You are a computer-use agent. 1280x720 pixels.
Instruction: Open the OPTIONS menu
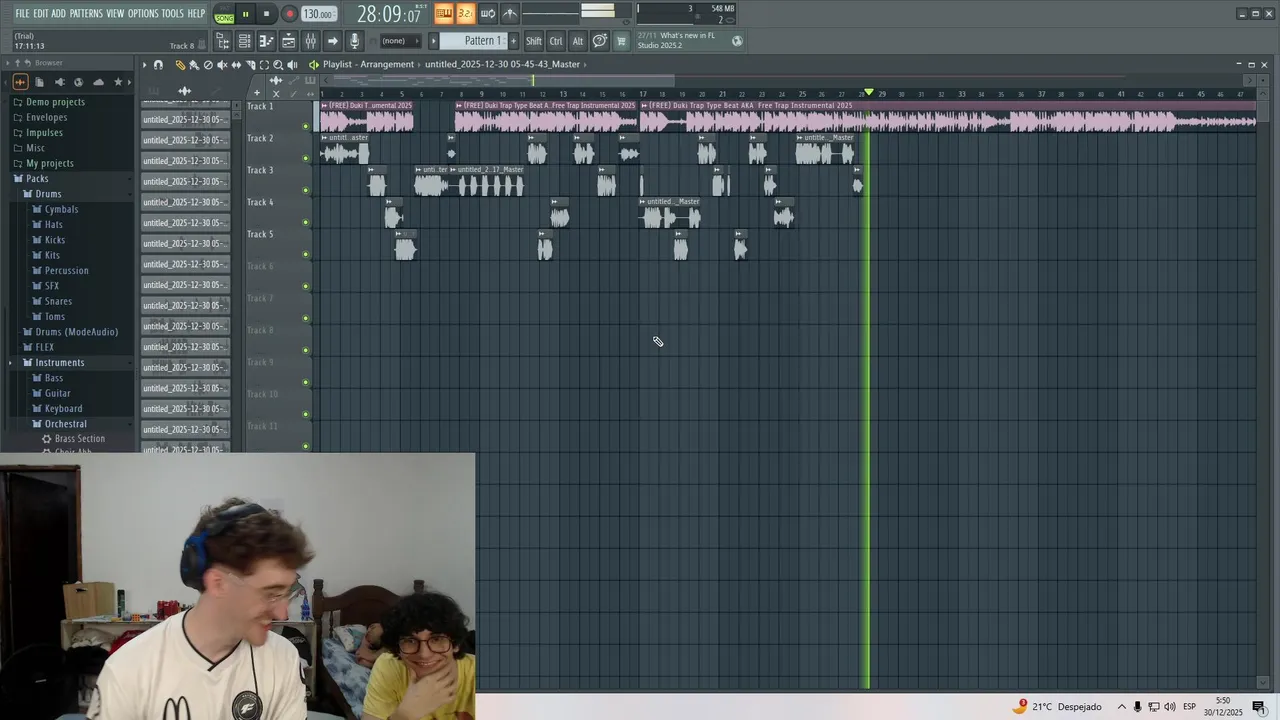point(143,13)
